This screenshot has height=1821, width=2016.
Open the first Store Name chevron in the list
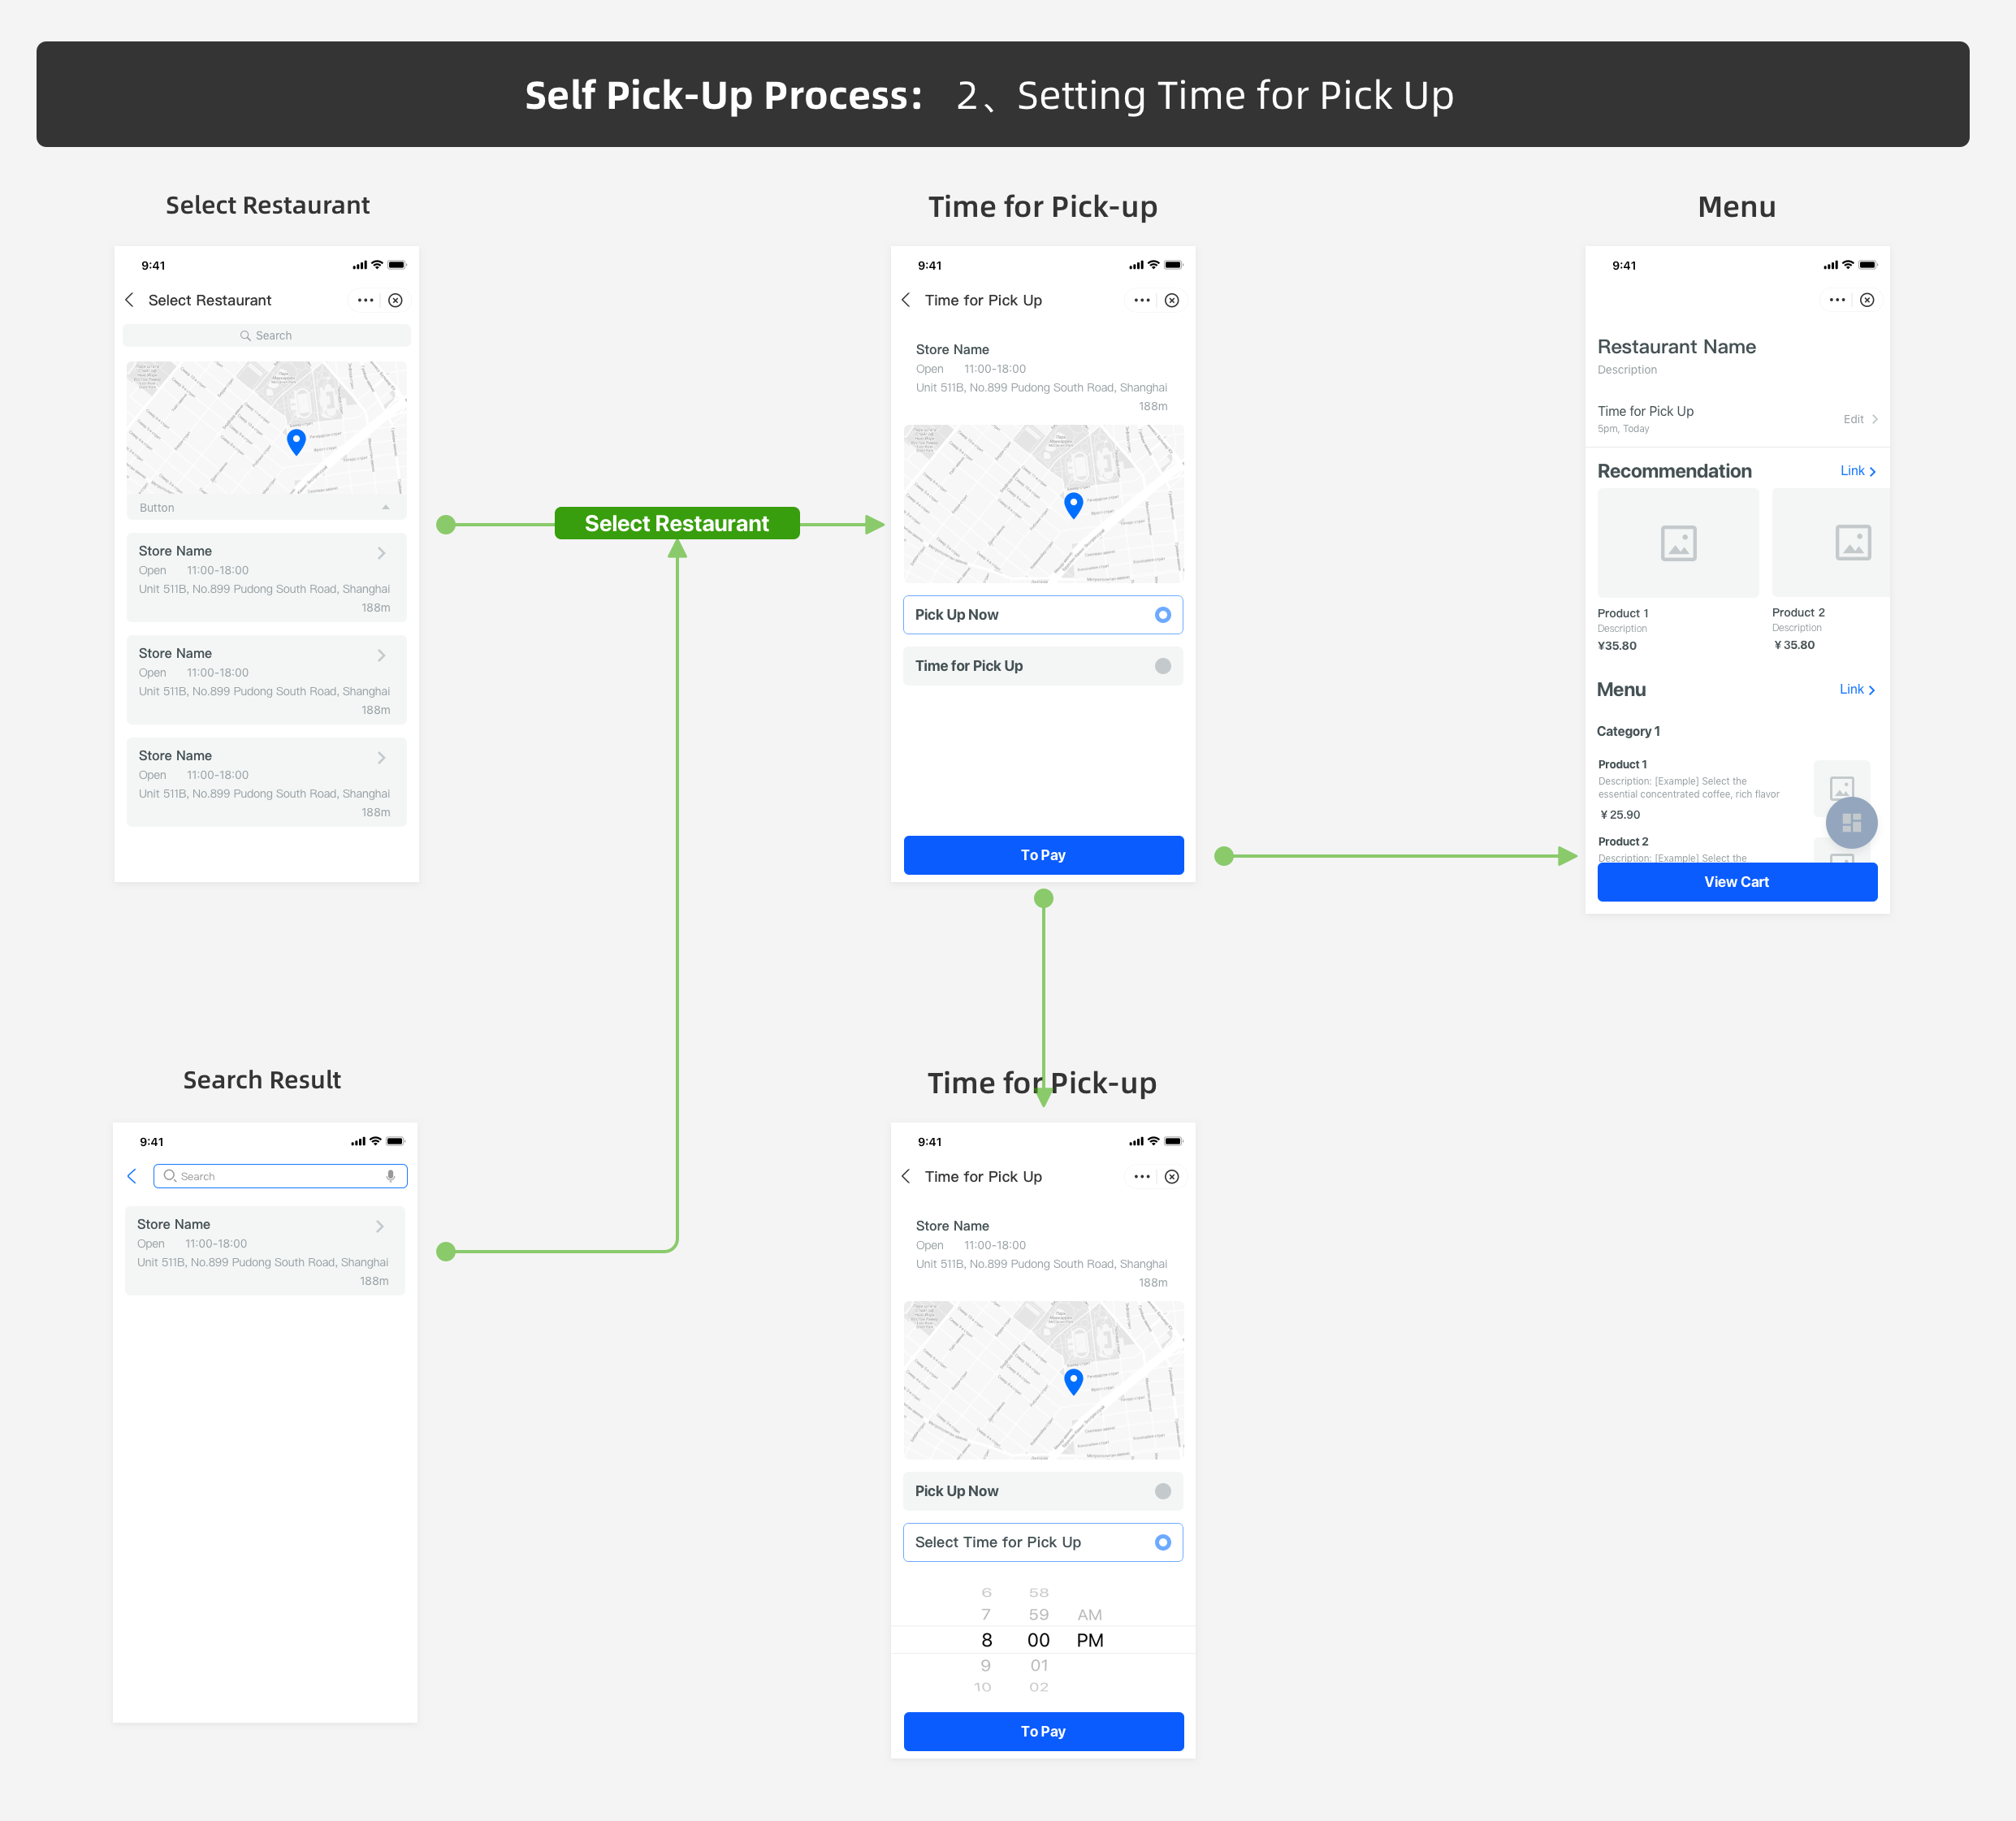tap(381, 553)
